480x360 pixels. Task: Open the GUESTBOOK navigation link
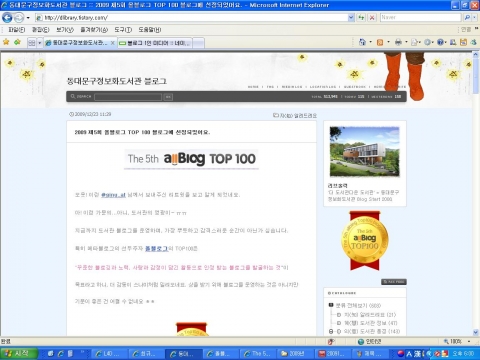click(355, 87)
